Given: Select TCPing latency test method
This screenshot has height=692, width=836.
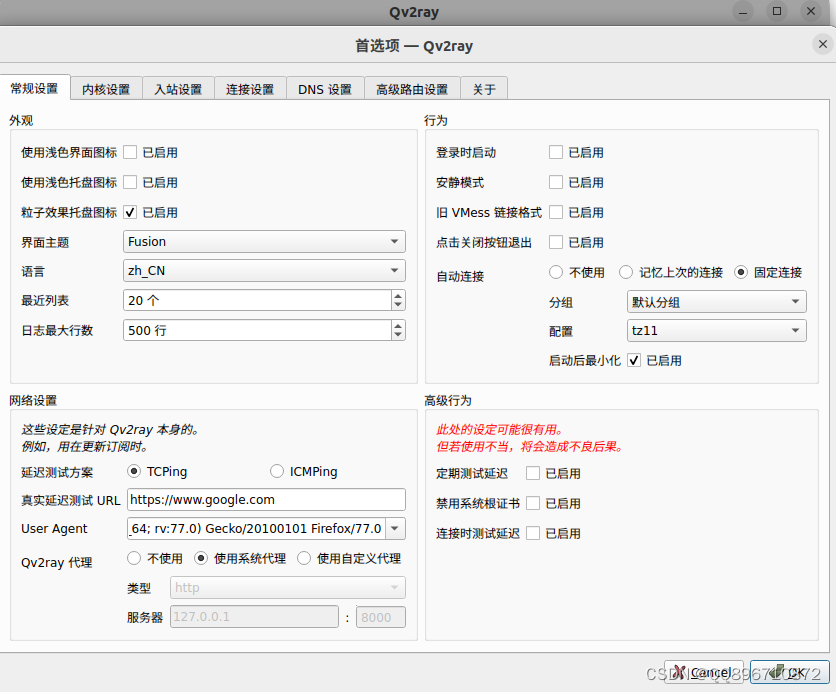Looking at the screenshot, I should point(134,471).
